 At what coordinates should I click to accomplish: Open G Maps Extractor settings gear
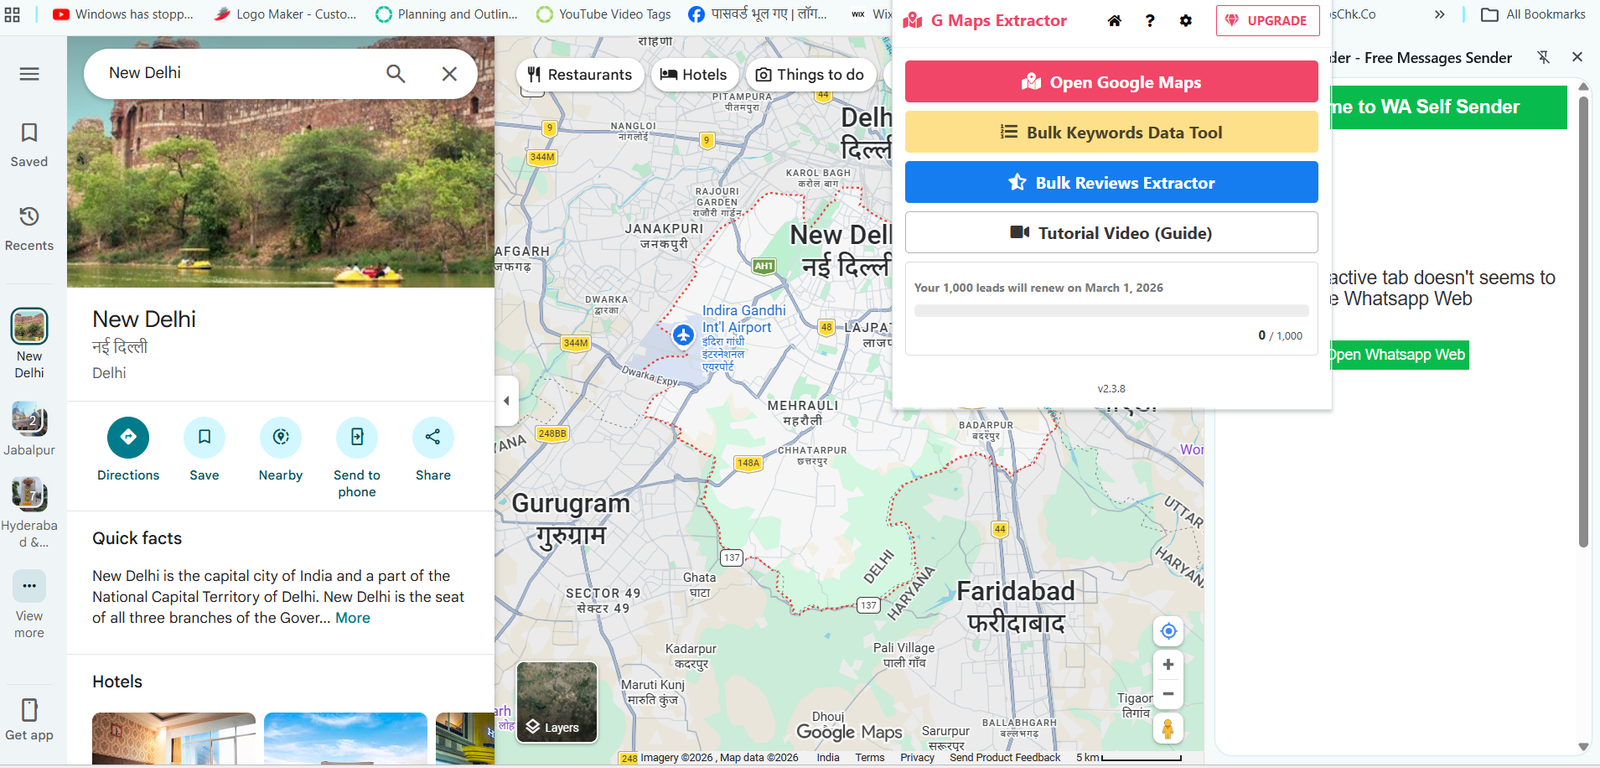pyautogui.click(x=1186, y=21)
